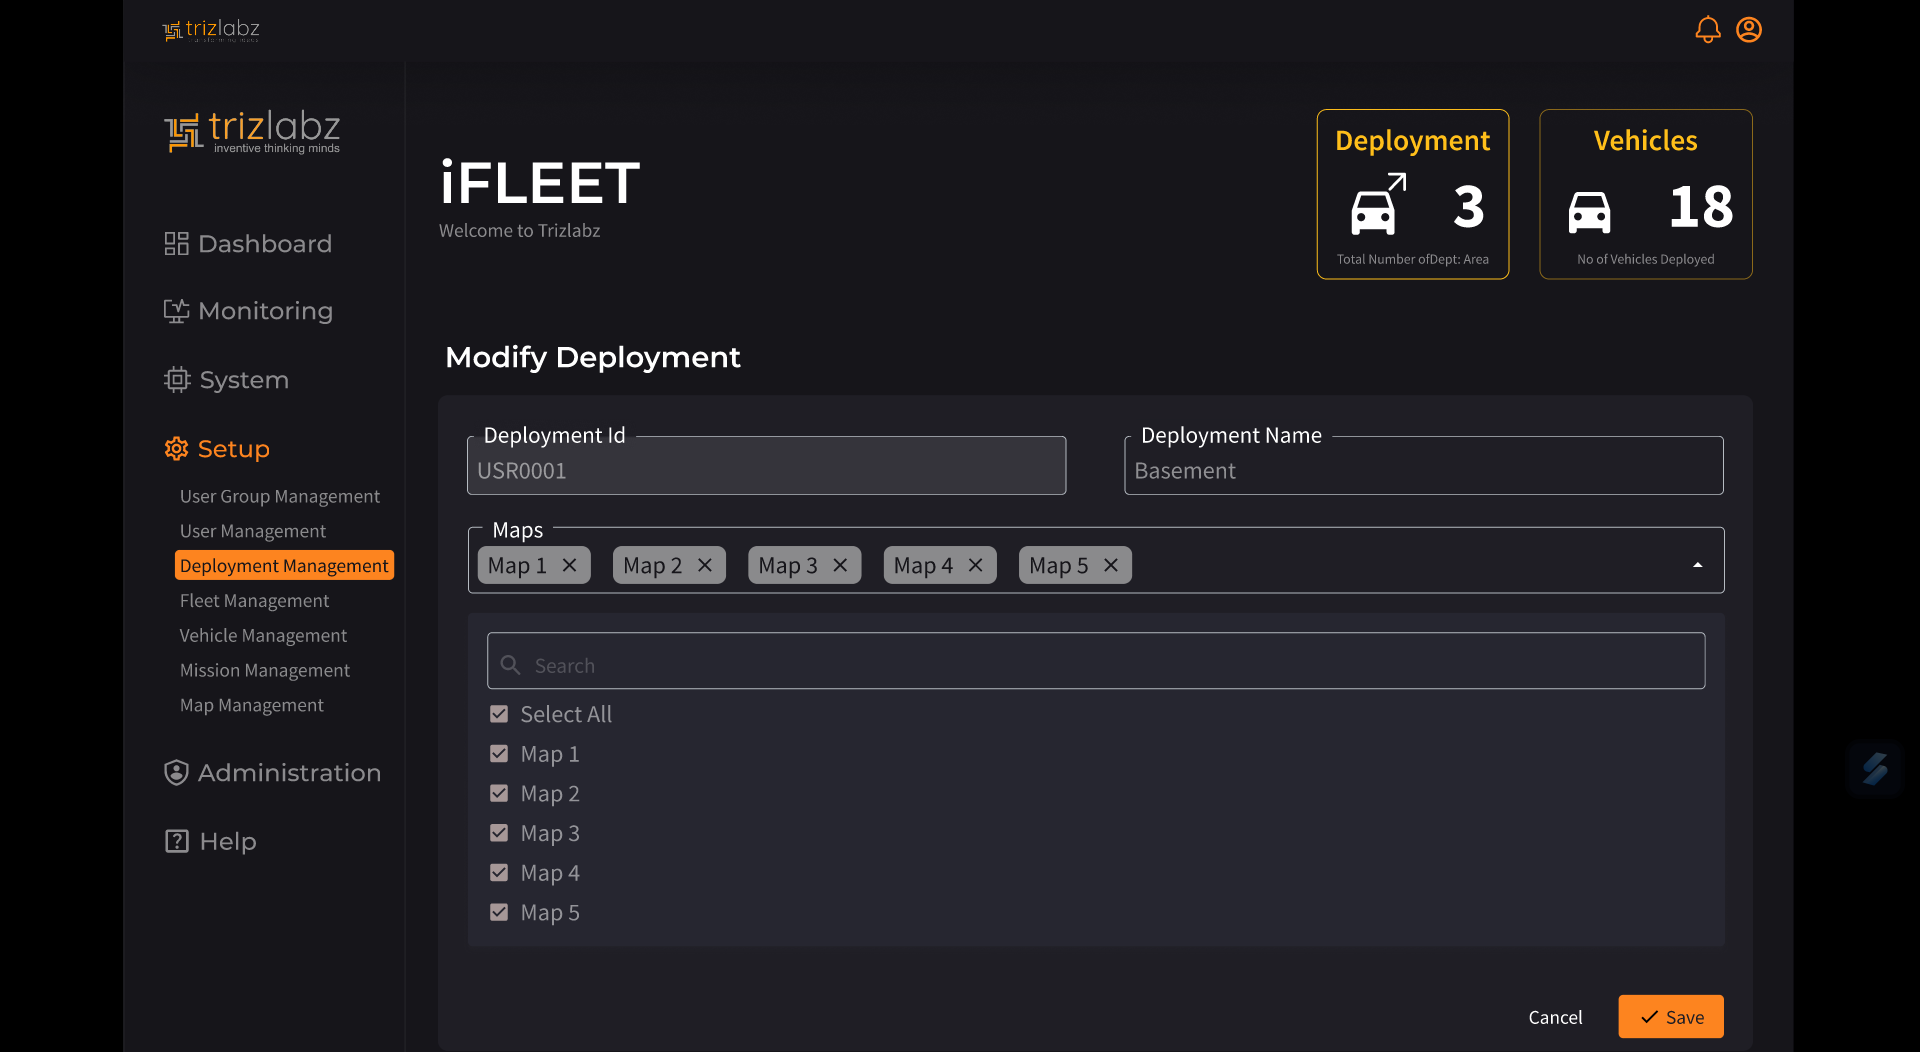The height and width of the screenshot is (1052, 1920).
Task: Click the user profile icon
Action: tap(1748, 30)
